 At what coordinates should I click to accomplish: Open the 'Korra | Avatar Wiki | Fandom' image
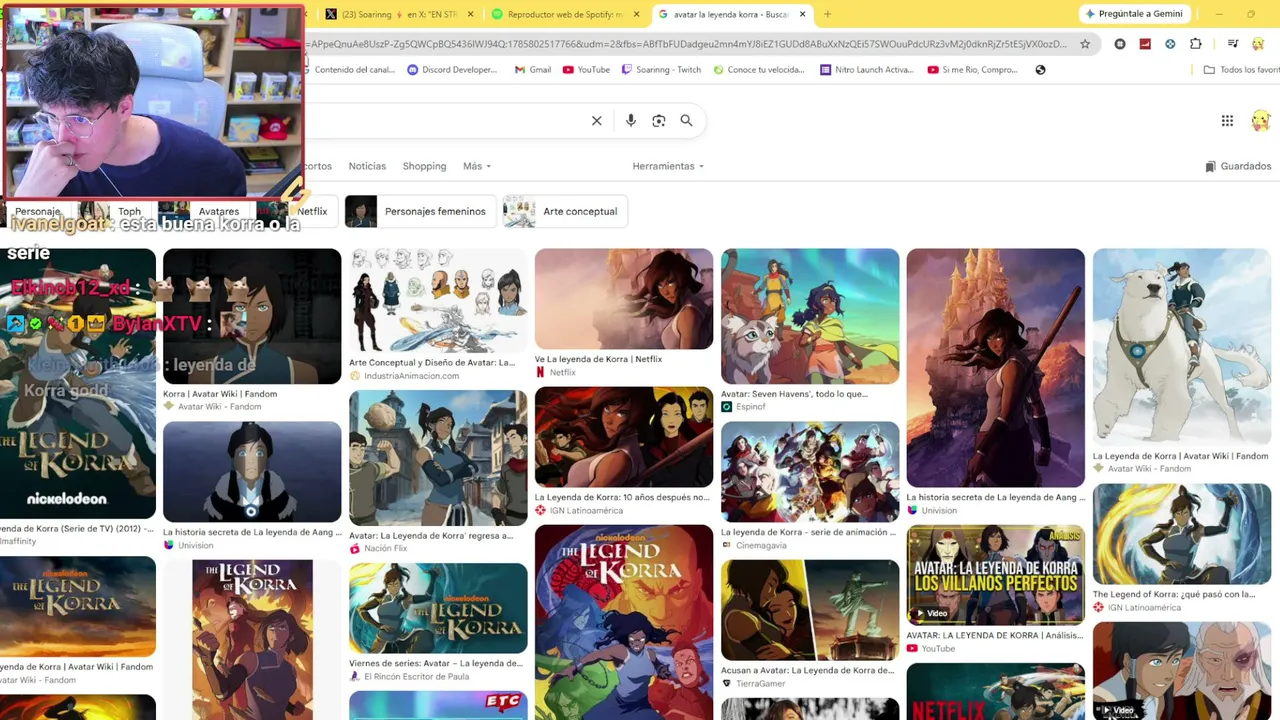(x=252, y=316)
